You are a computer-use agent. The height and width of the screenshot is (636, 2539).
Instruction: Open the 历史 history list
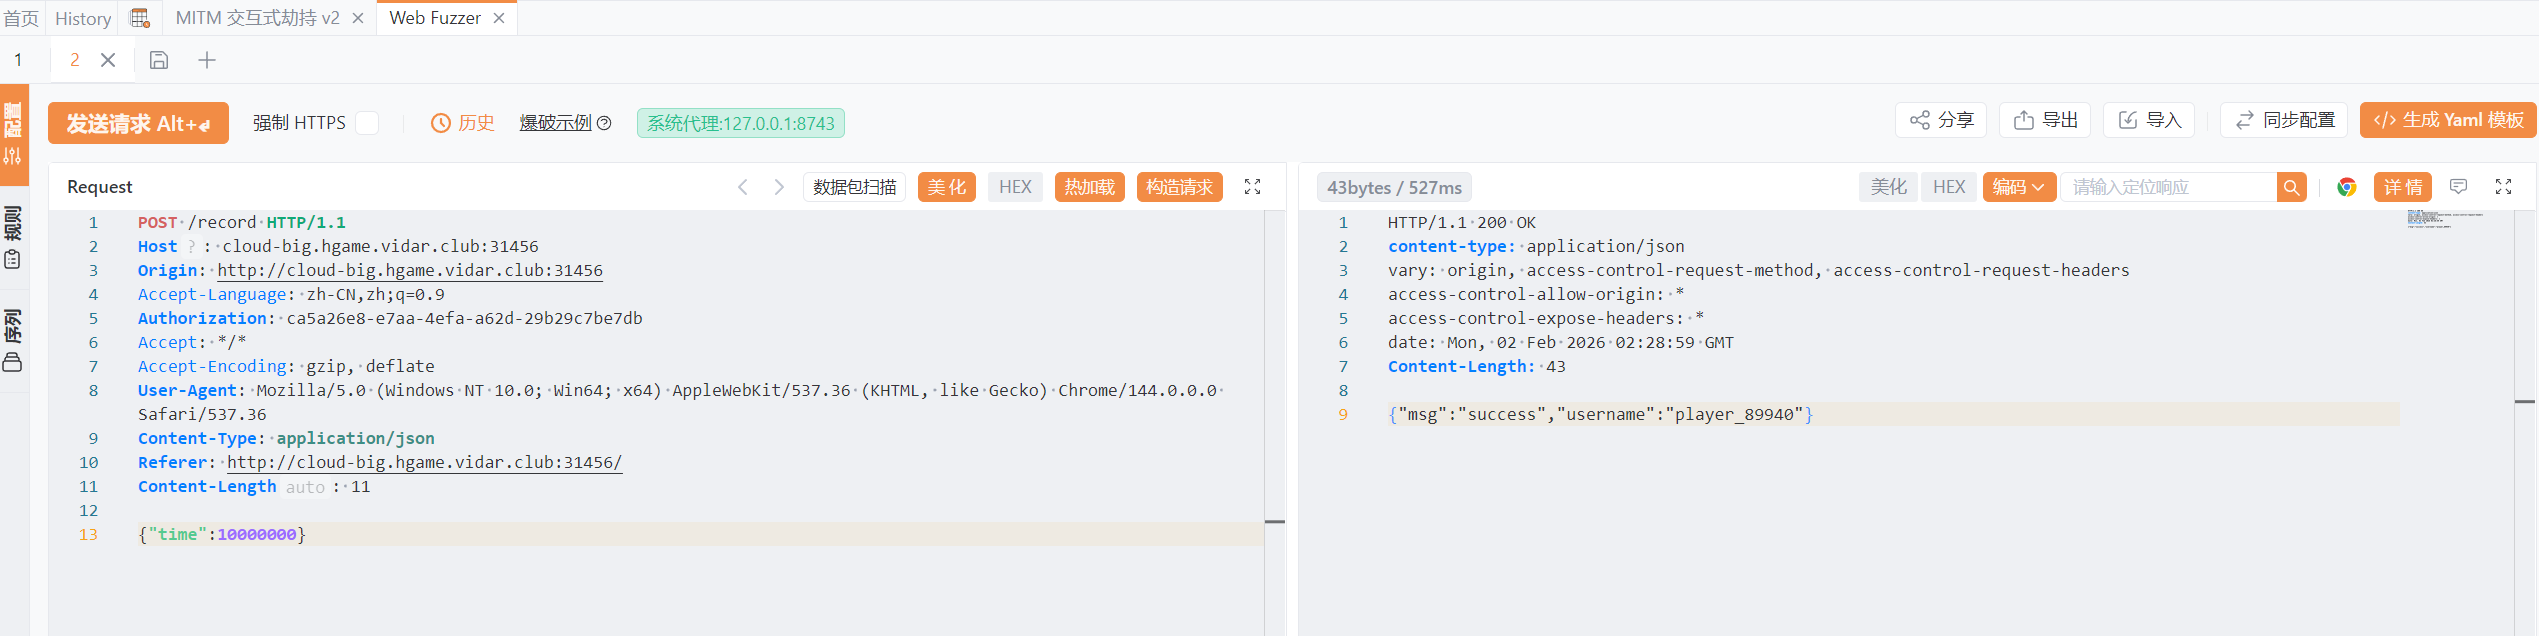point(463,123)
